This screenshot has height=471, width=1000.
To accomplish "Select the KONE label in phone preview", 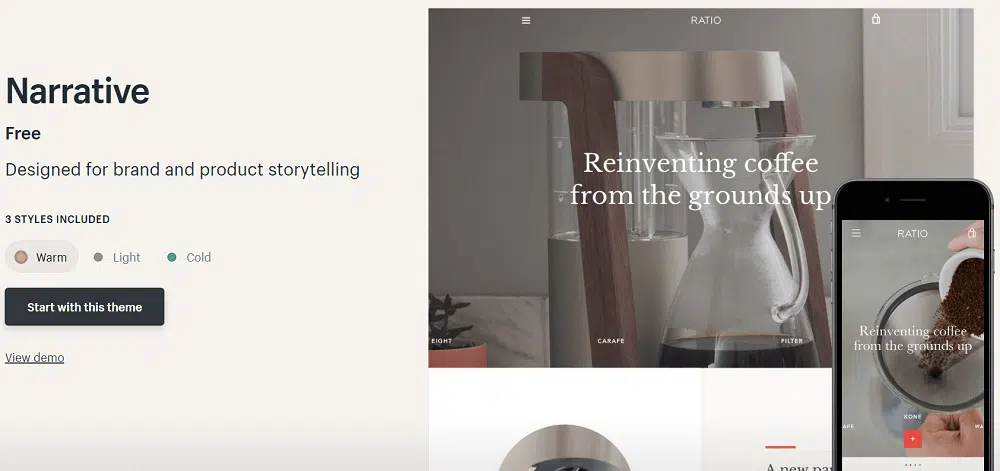I will click(913, 417).
